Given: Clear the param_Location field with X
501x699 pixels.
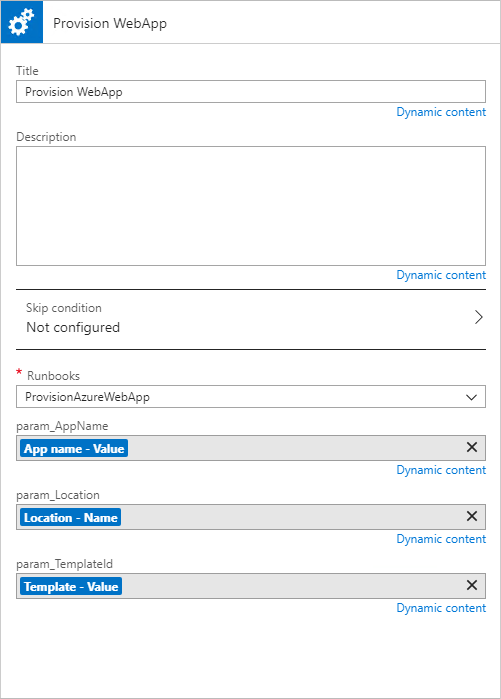Looking at the screenshot, I should [x=472, y=516].
